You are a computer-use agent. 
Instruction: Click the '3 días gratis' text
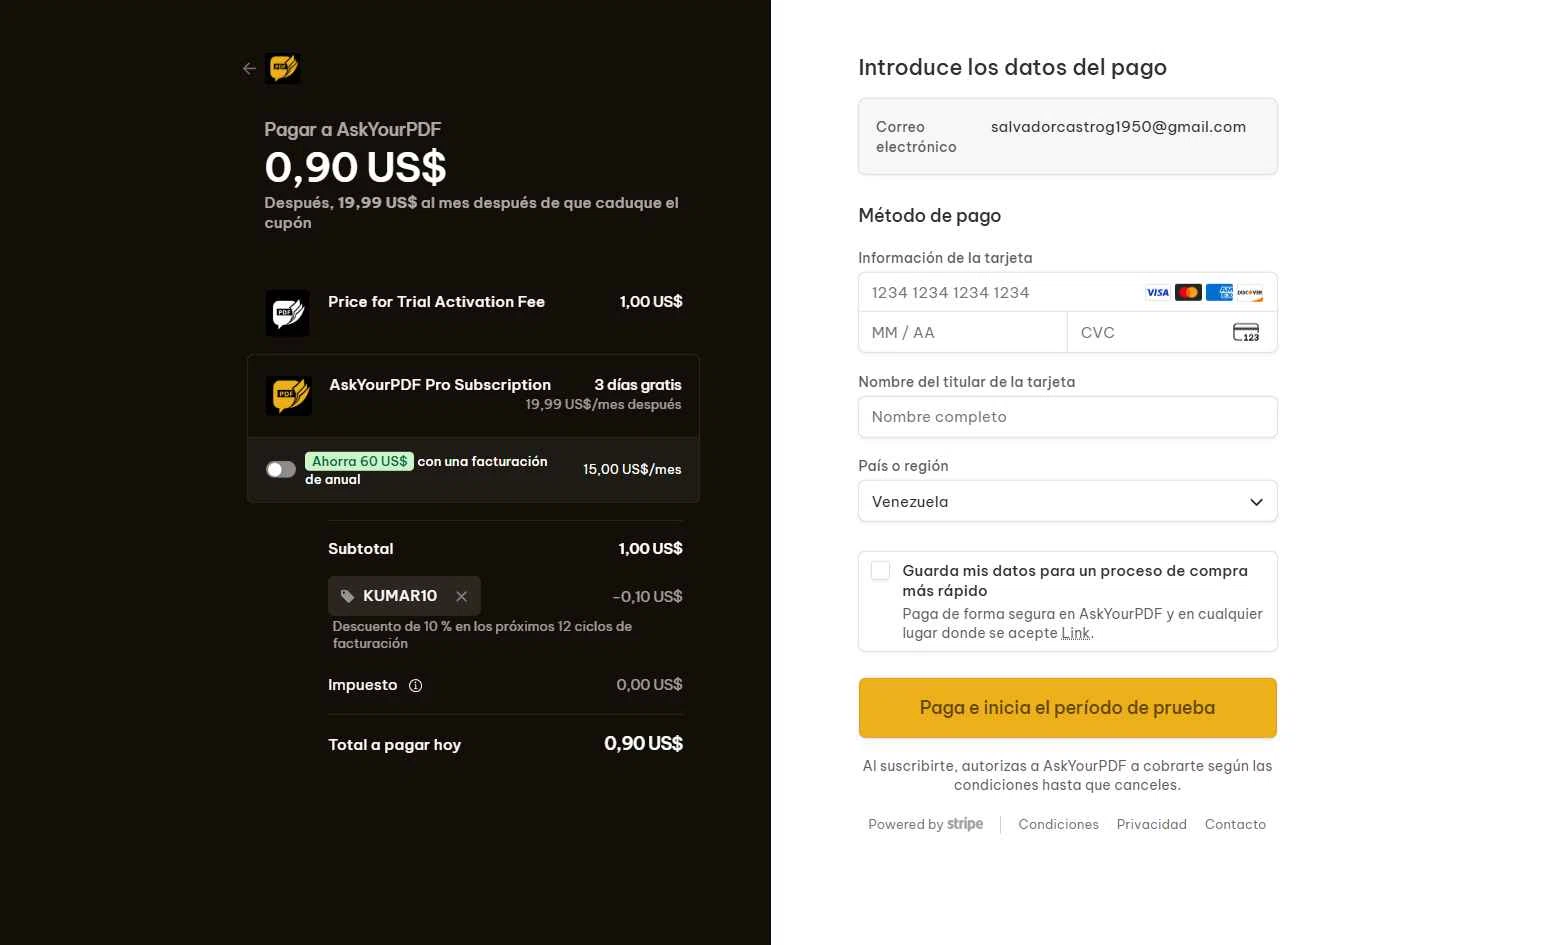click(x=638, y=385)
